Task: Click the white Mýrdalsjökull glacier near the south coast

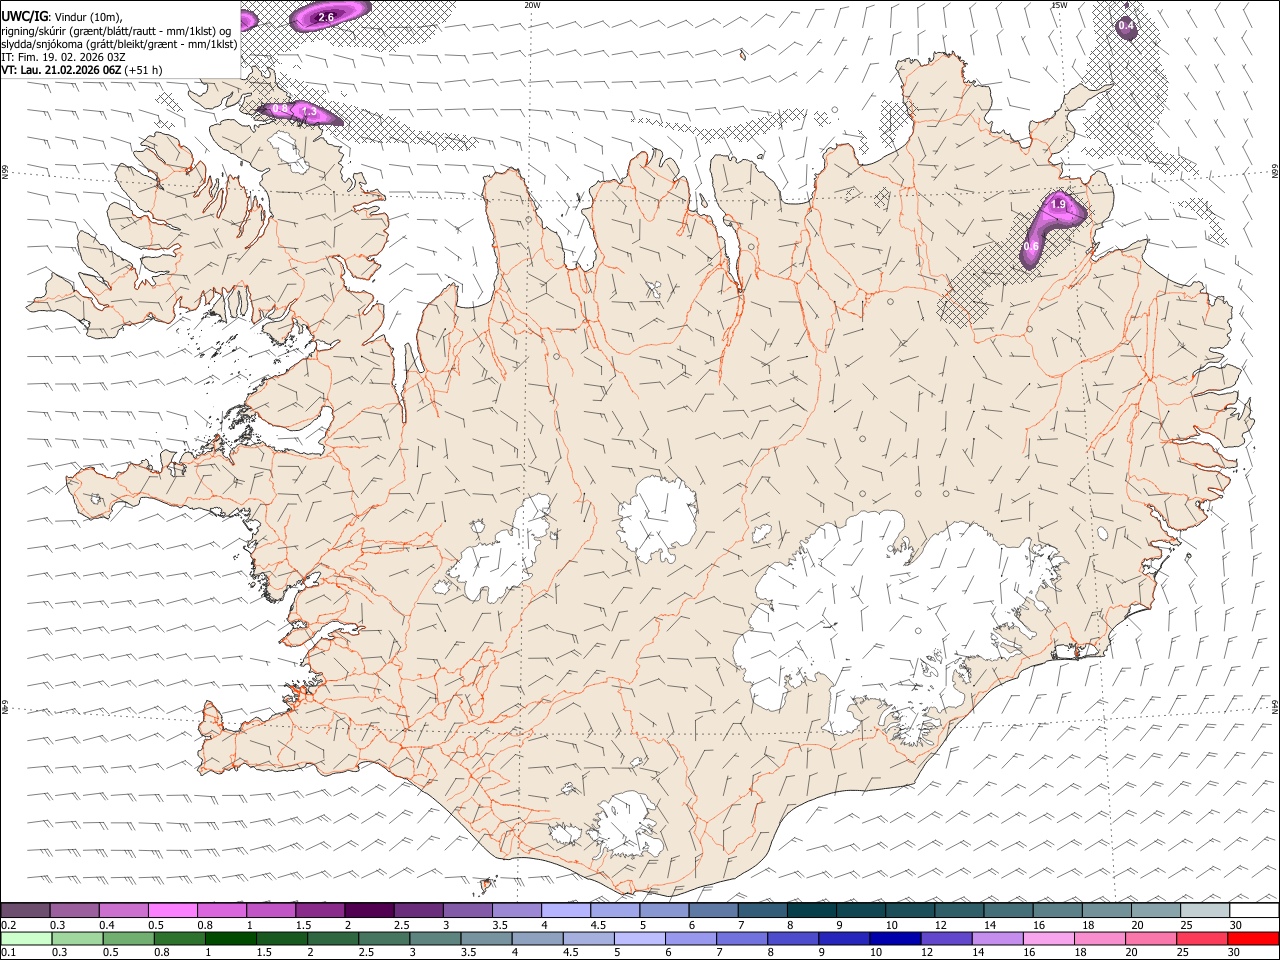Action: coord(628,826)
